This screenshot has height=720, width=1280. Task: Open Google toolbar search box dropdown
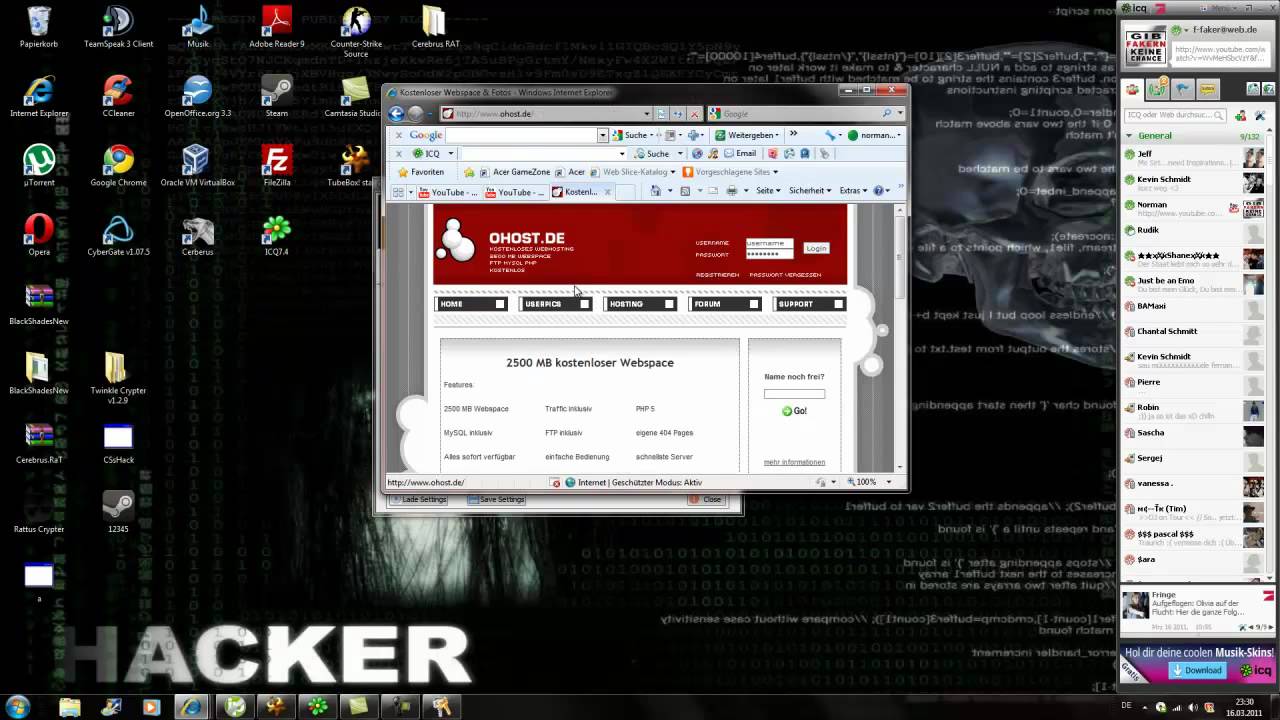coord(602,135)
